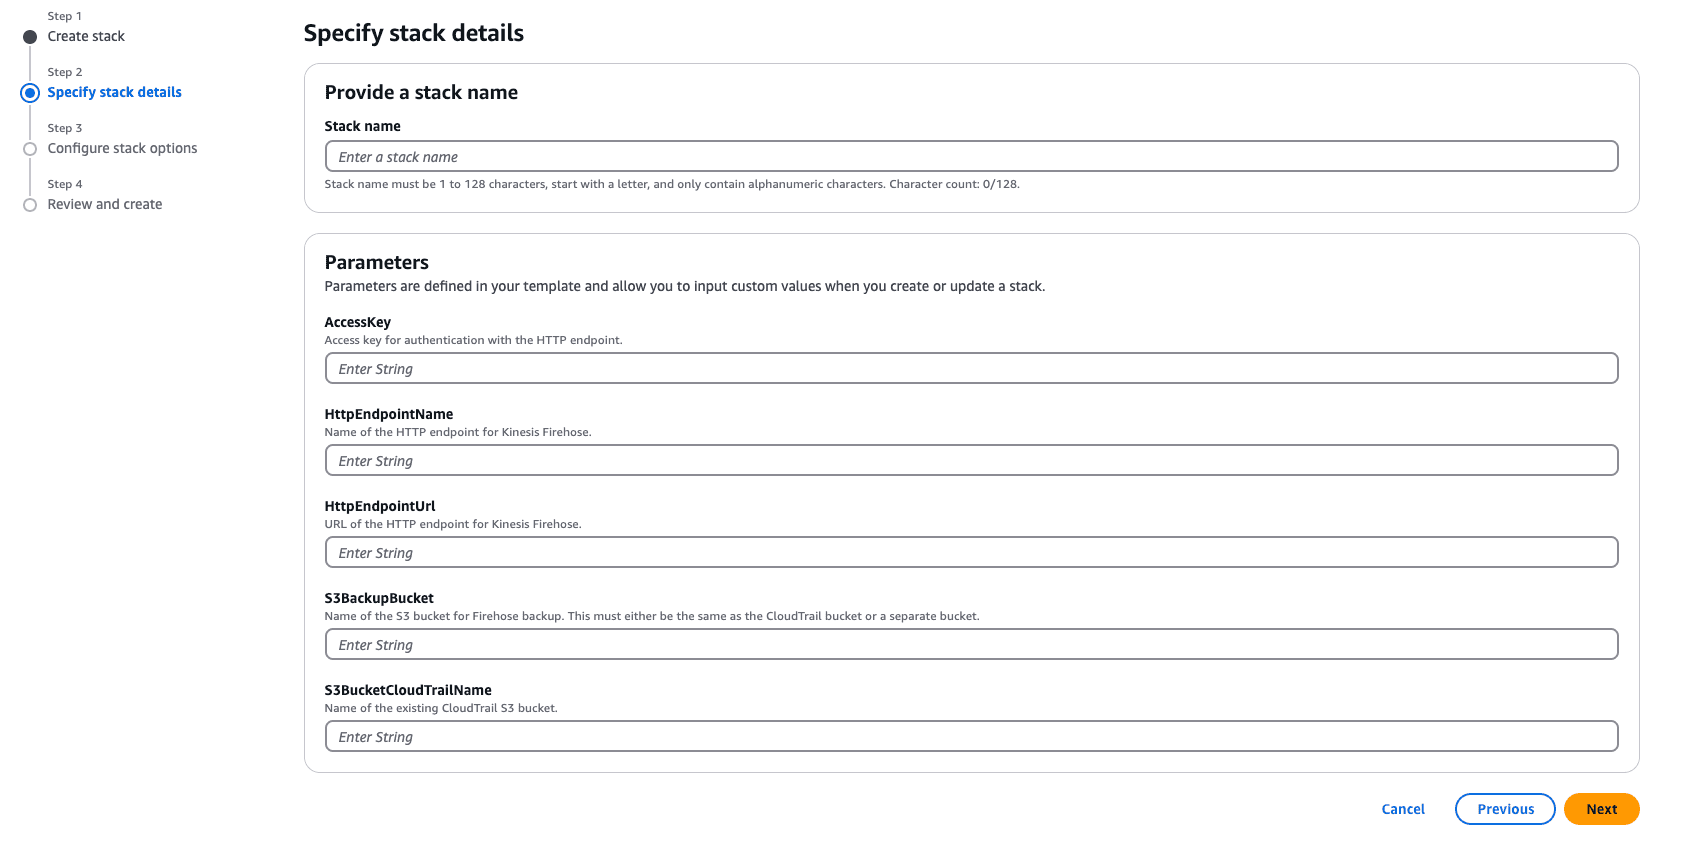Navigate to Configure stack options step
Screen dimensions: 1687x849
(x=122, y=148)
